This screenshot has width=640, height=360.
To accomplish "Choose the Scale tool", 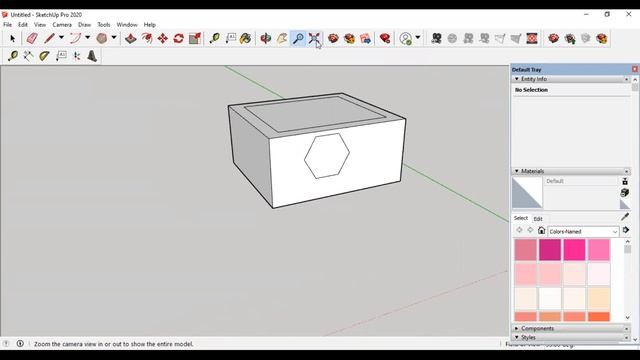I will tap(195, 38).
